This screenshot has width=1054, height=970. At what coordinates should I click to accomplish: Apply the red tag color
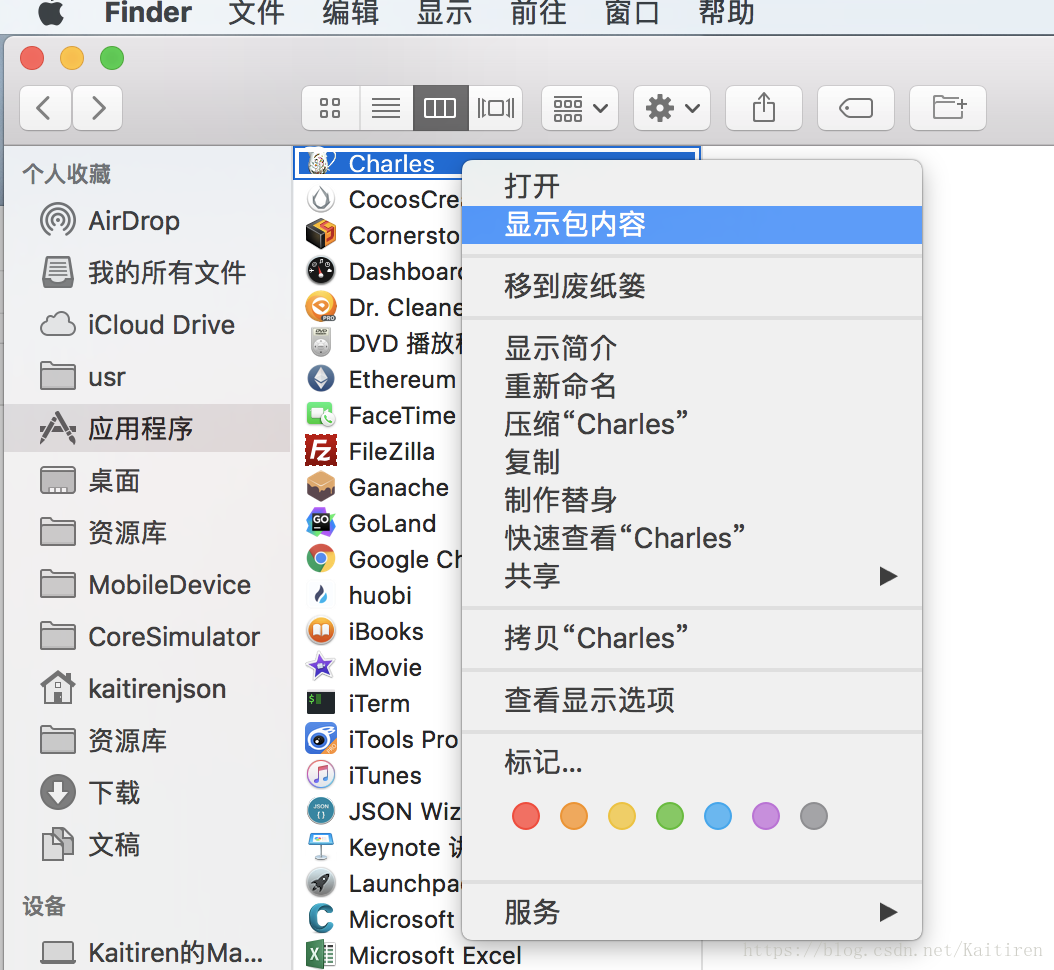click(526, 816)
